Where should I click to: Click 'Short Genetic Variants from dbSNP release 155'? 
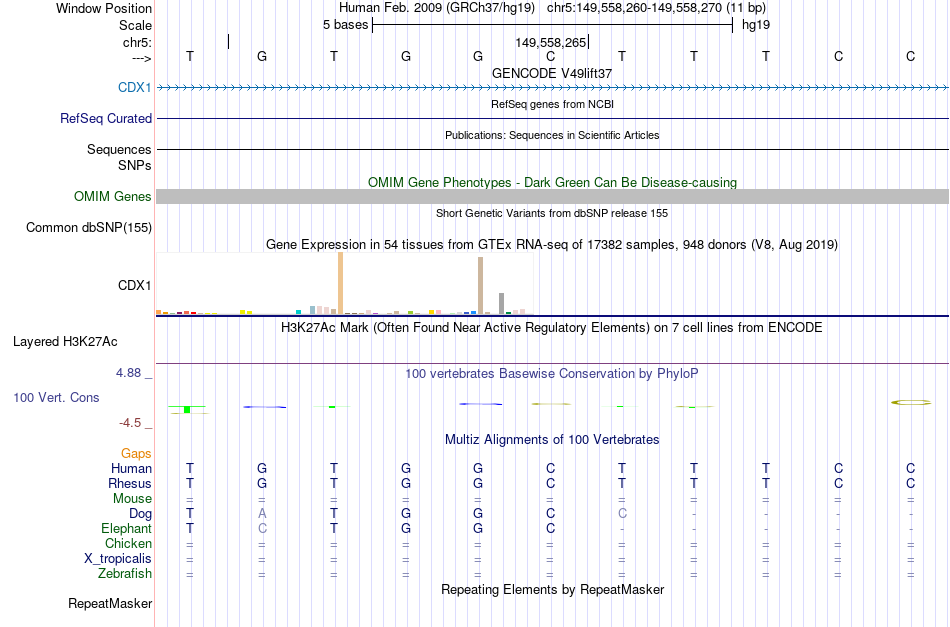[x=552, y=213]
